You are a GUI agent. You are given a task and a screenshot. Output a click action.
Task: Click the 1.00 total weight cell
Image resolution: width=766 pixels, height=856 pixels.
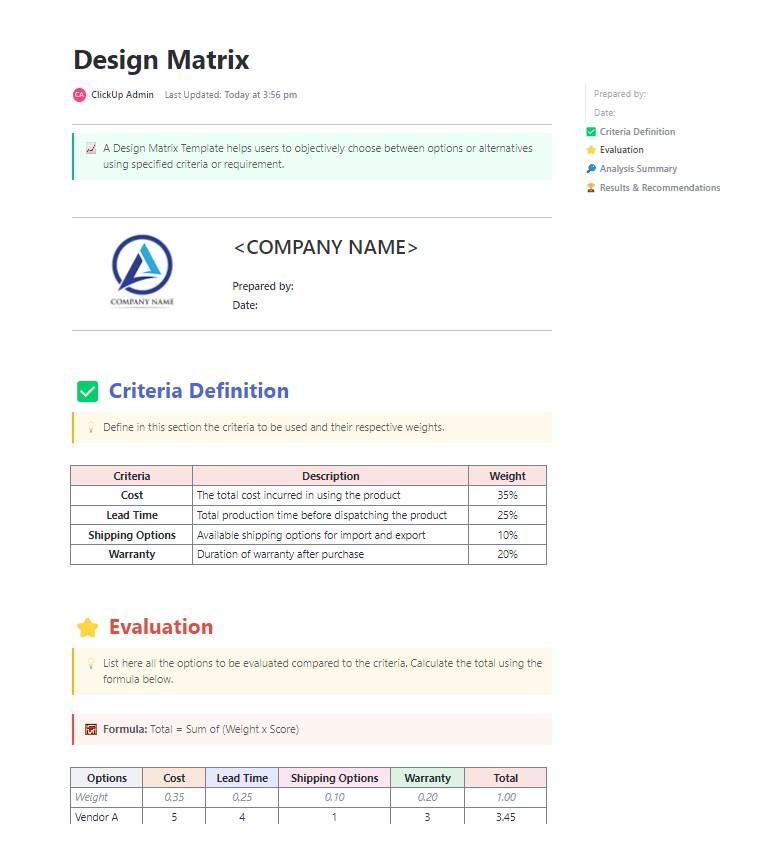506,798
